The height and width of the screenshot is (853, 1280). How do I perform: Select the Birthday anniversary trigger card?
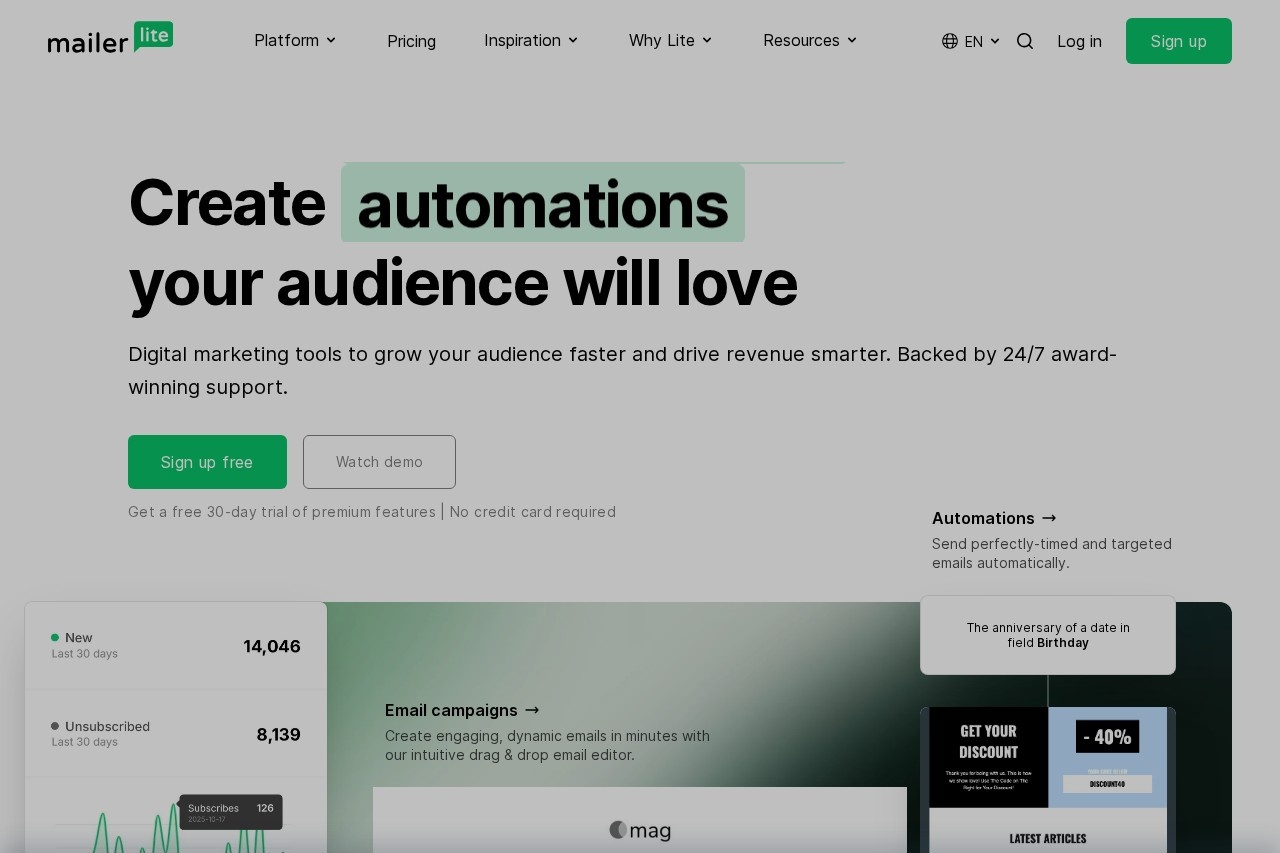point(1048,635)
